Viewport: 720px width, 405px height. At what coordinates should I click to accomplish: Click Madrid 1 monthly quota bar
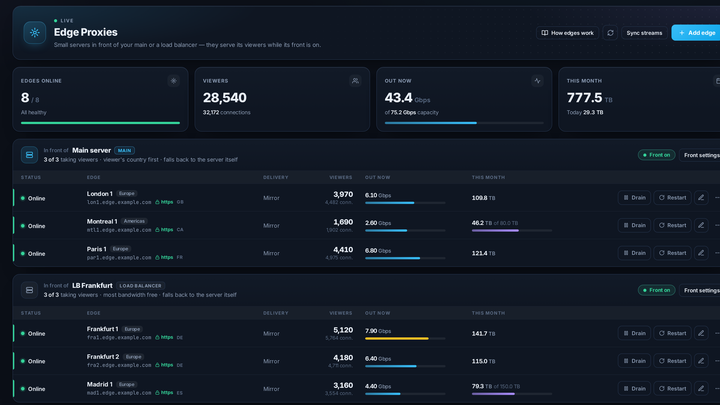(x=512, y=394)
